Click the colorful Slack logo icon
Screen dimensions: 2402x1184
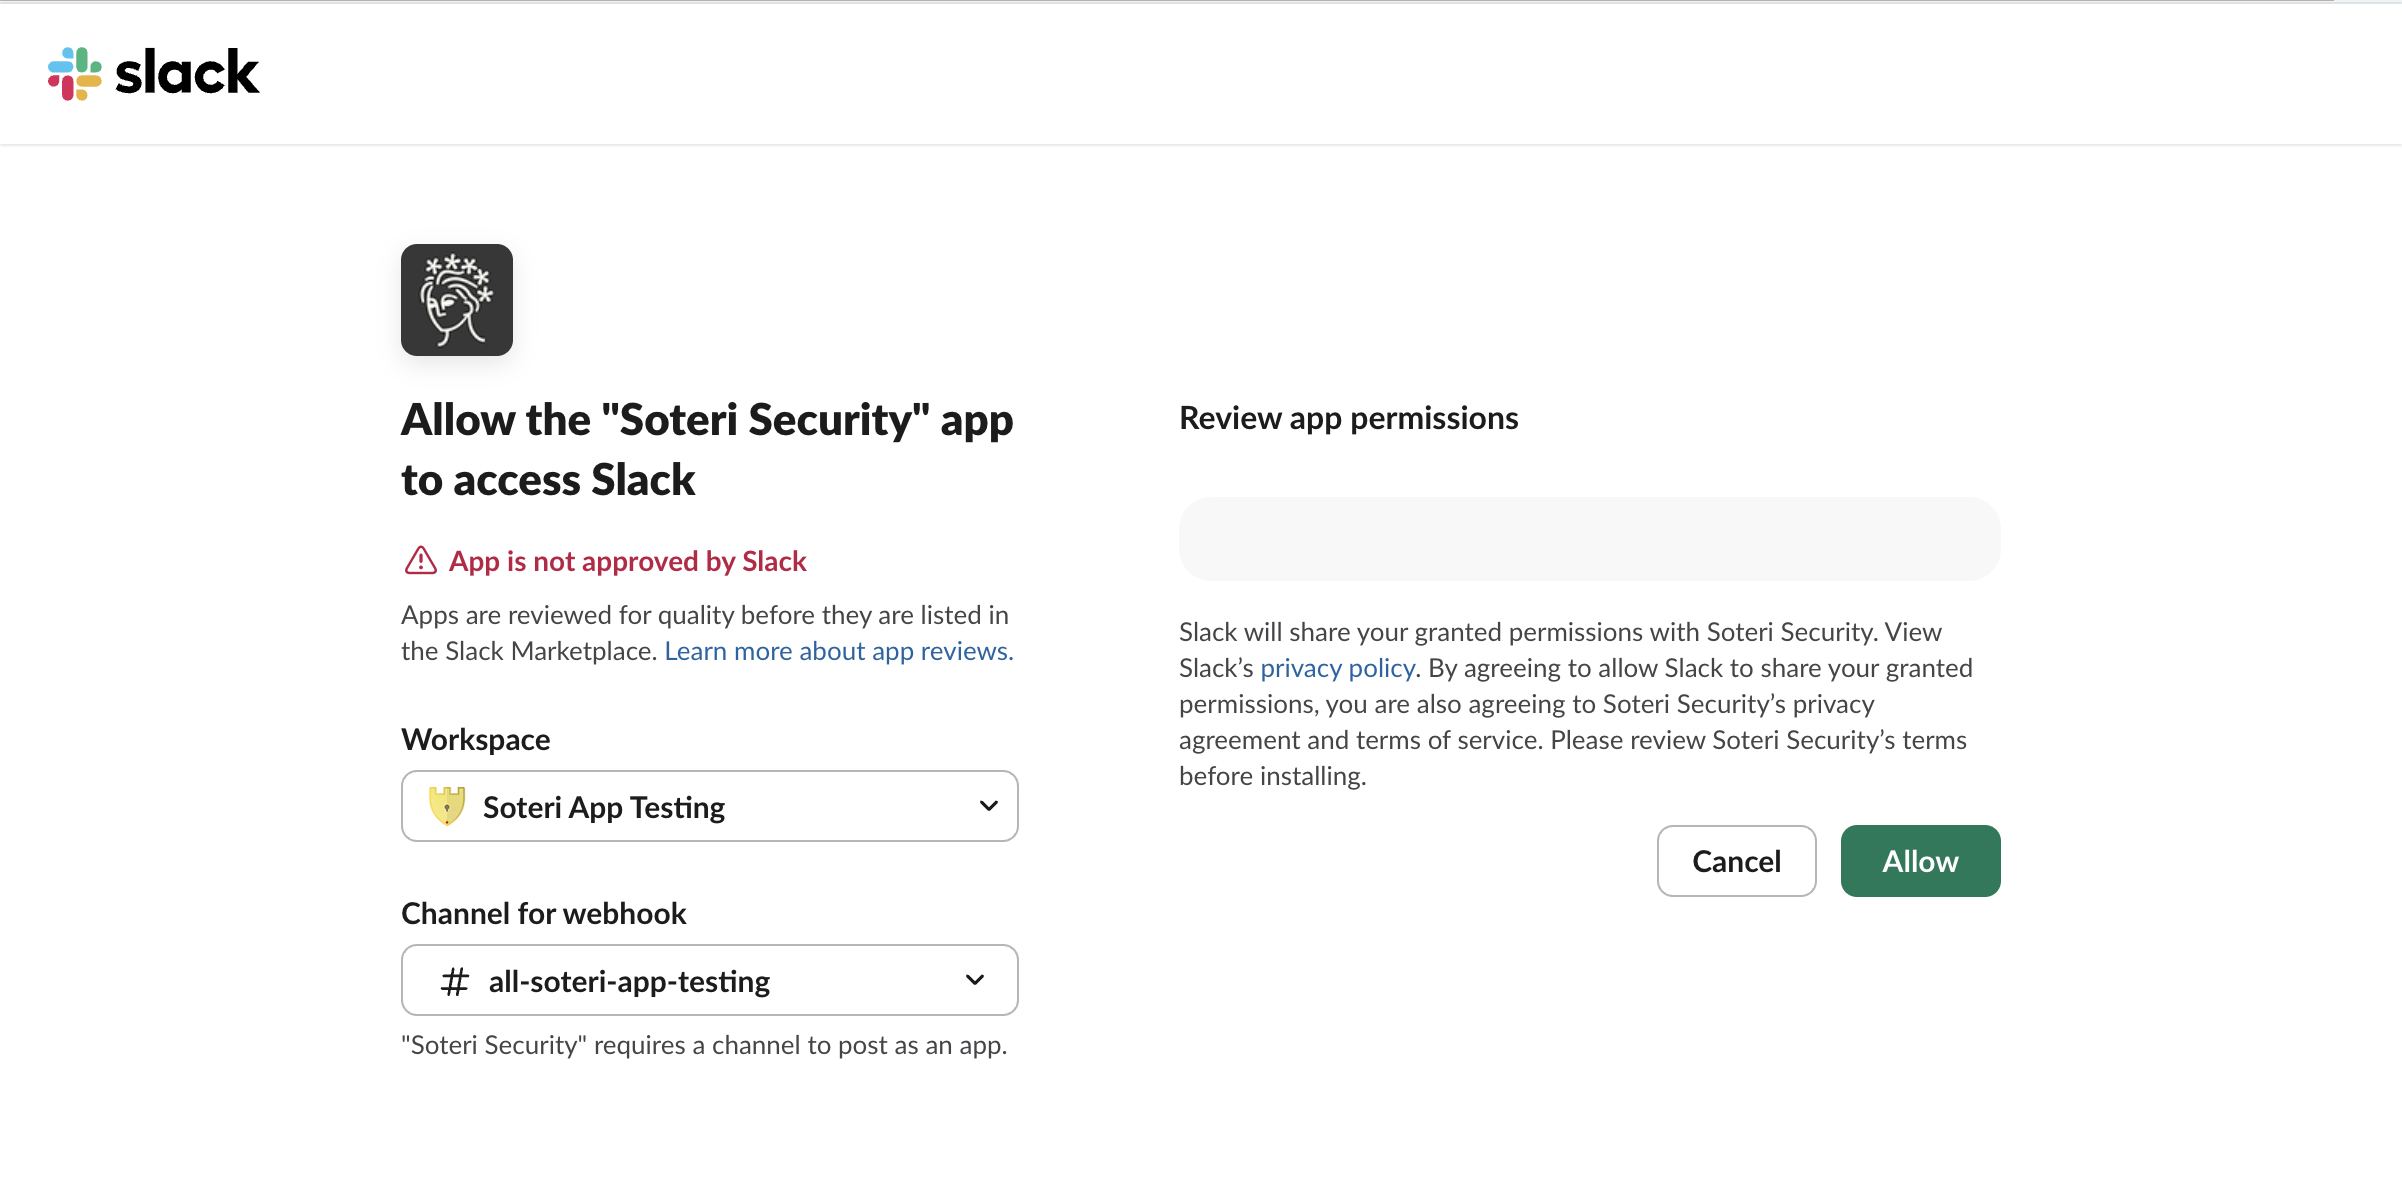coord(75,74)
